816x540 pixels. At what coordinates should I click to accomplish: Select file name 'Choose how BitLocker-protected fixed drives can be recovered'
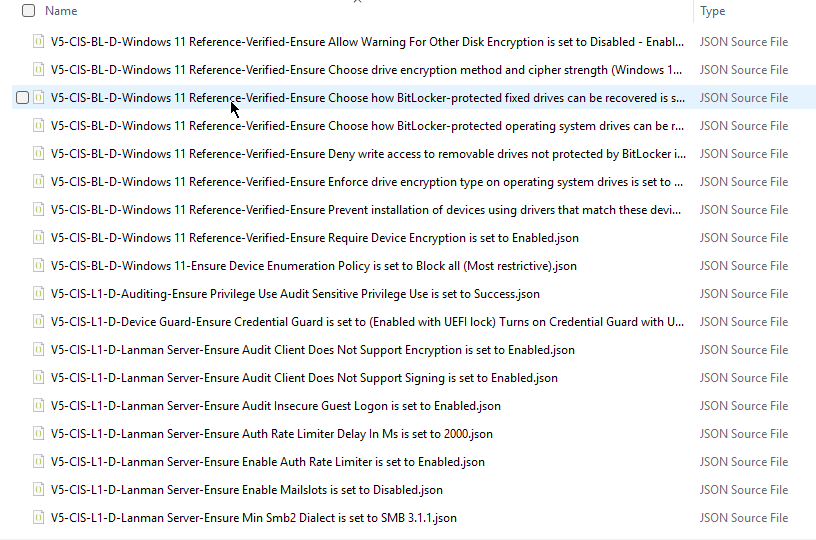[x=368, y=98]
